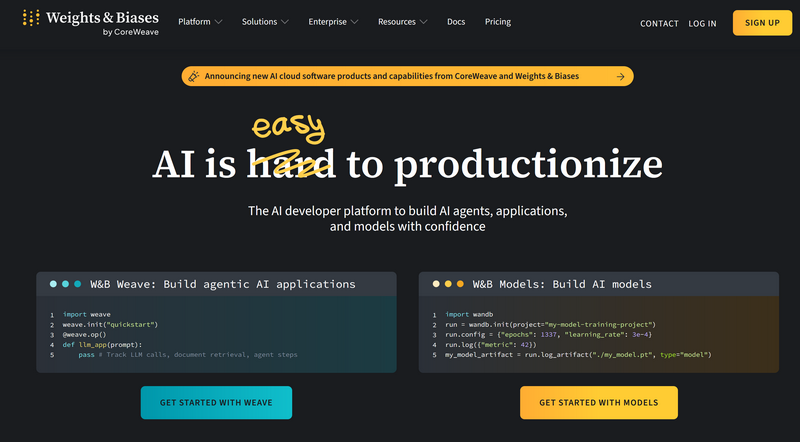Open the Resources menu
Screen dimensions: 800x442
pyautogui.click(x=403, y=22)
